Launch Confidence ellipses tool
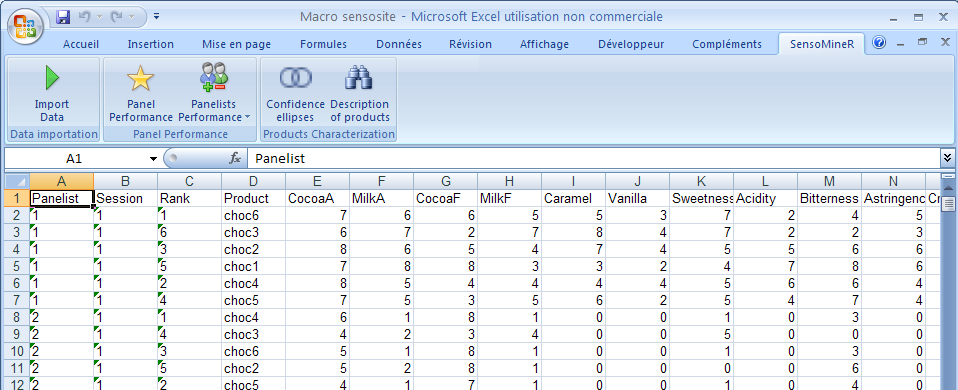958x390 pixels. (296, 78)
